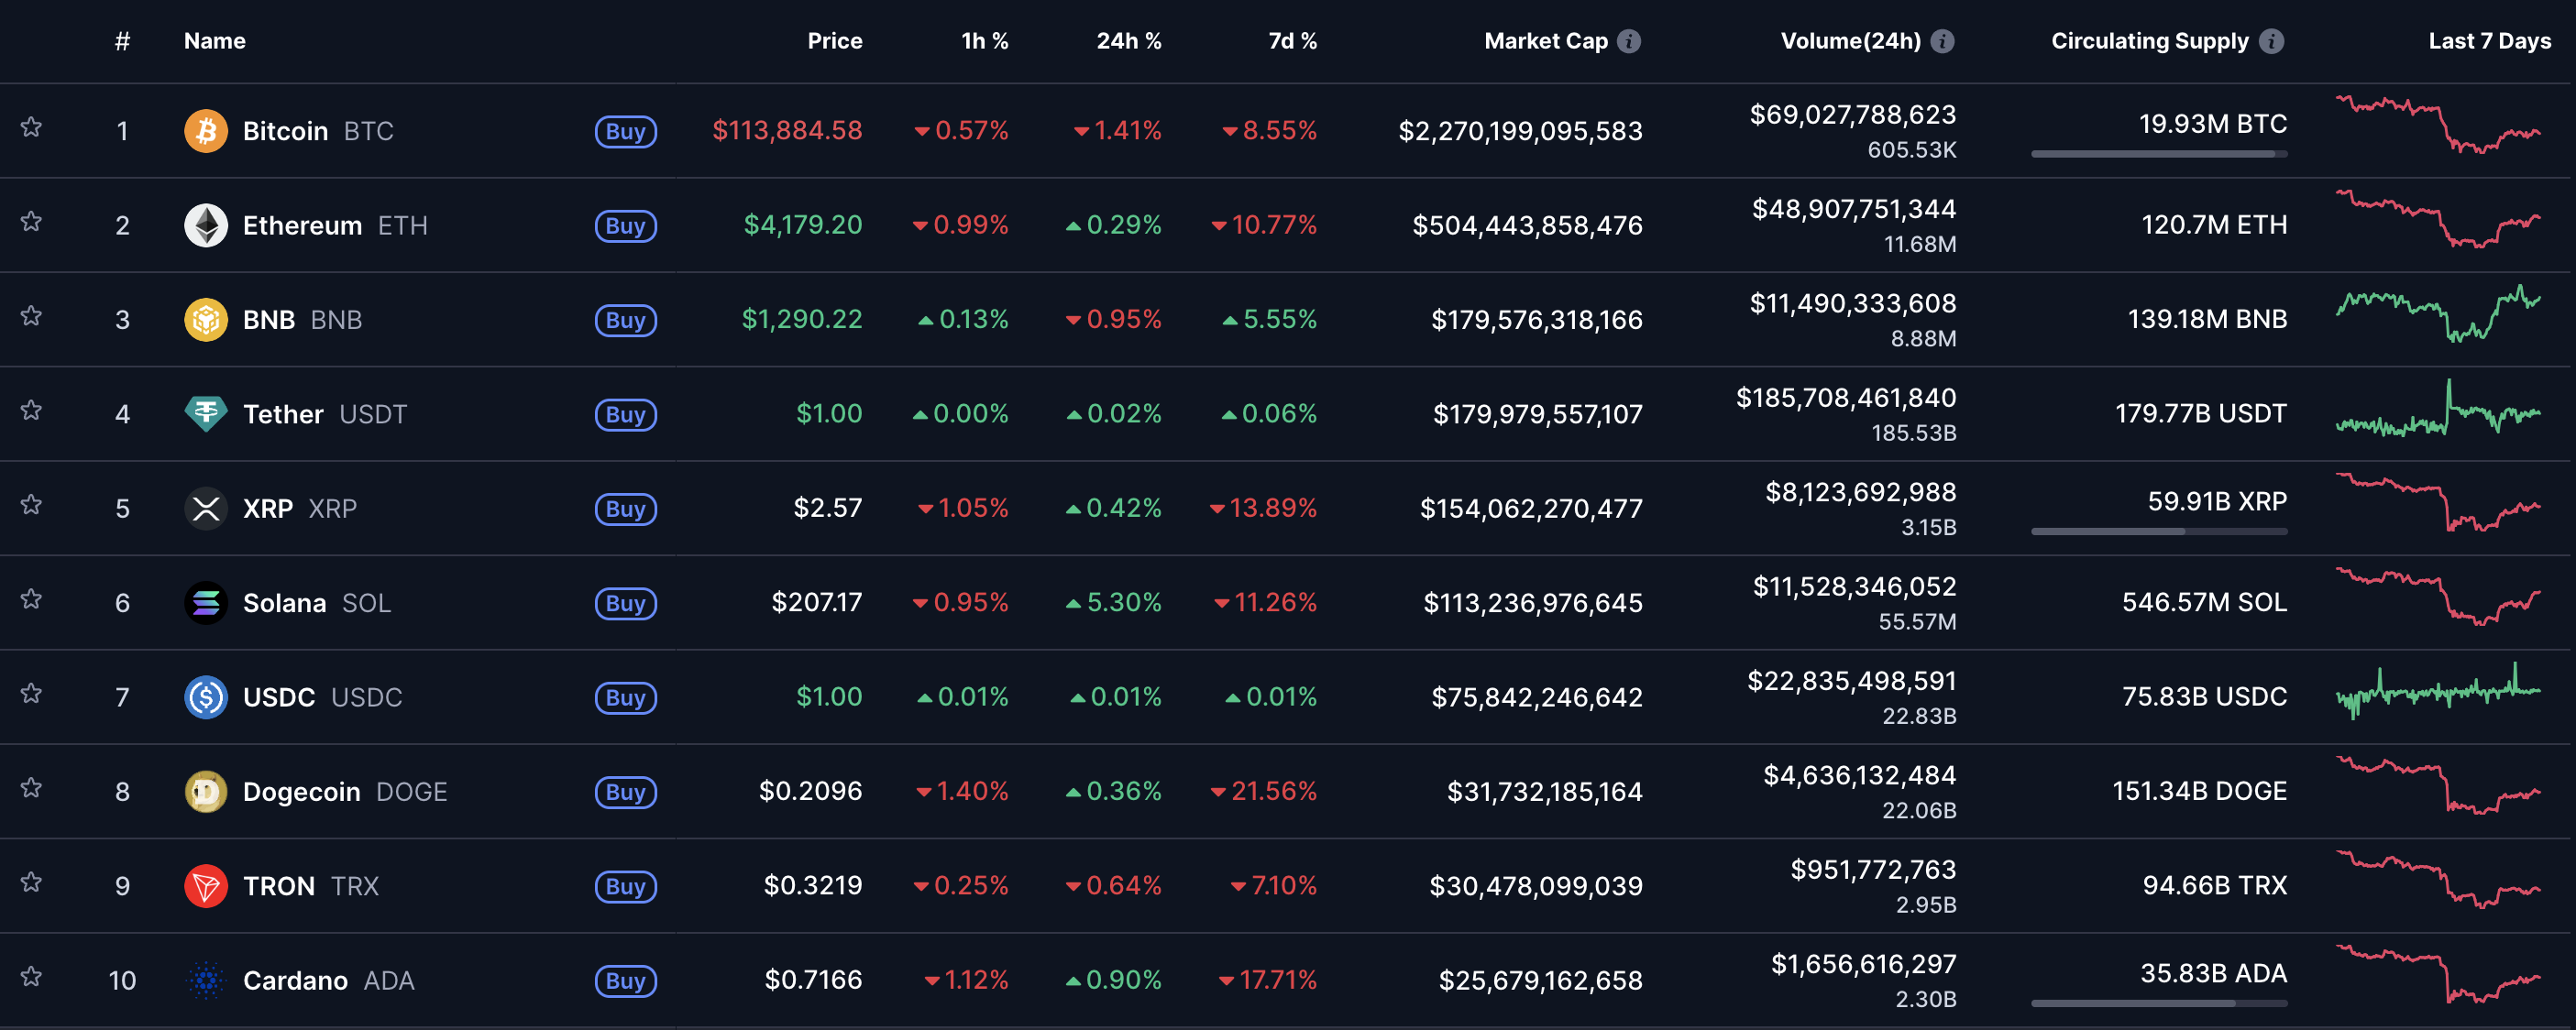Sort table by Price column
The image size is (2576, 1030).
834,41
